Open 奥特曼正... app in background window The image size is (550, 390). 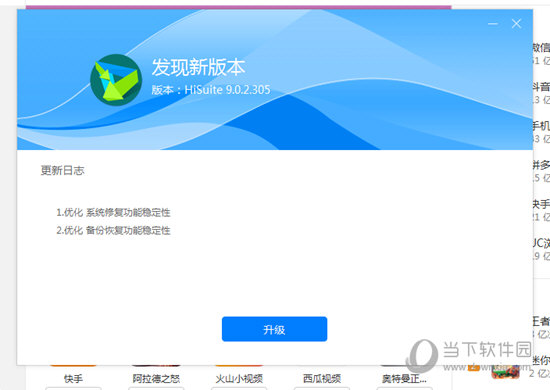pyautogui.click(x=404, y=378)
